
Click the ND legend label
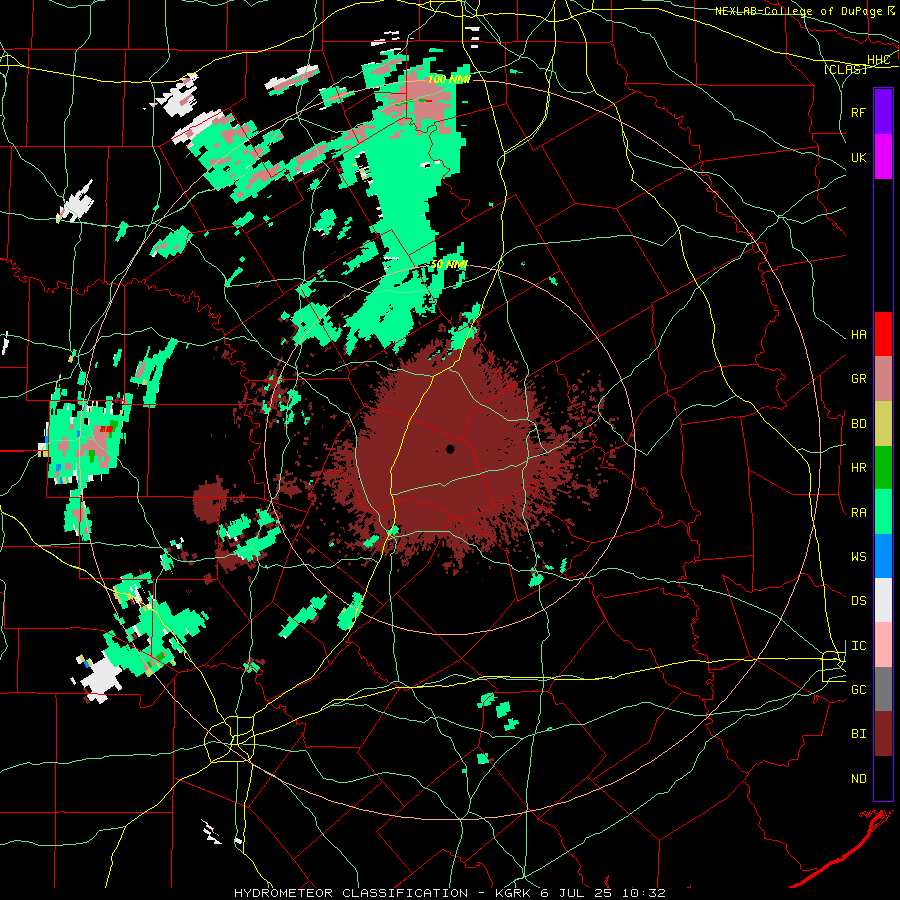858,779
